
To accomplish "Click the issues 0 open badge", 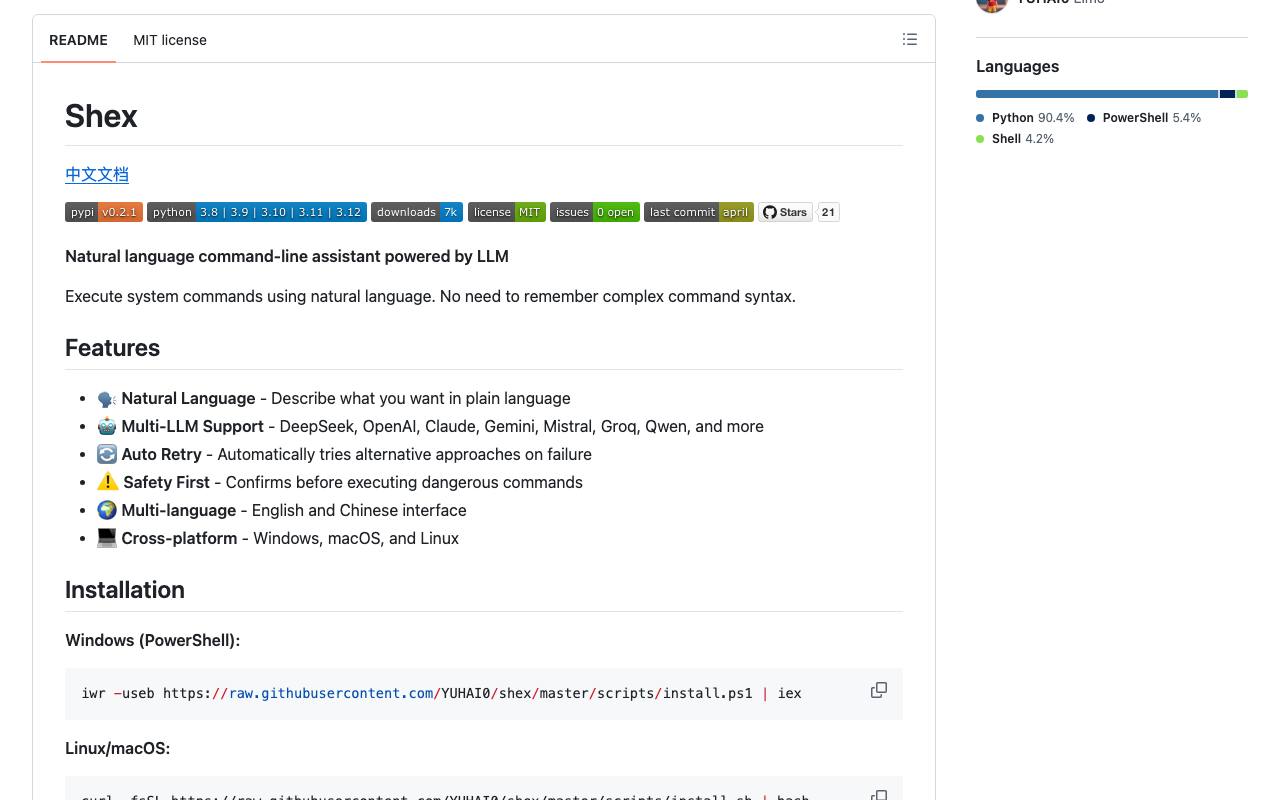I will click(595, 212).
